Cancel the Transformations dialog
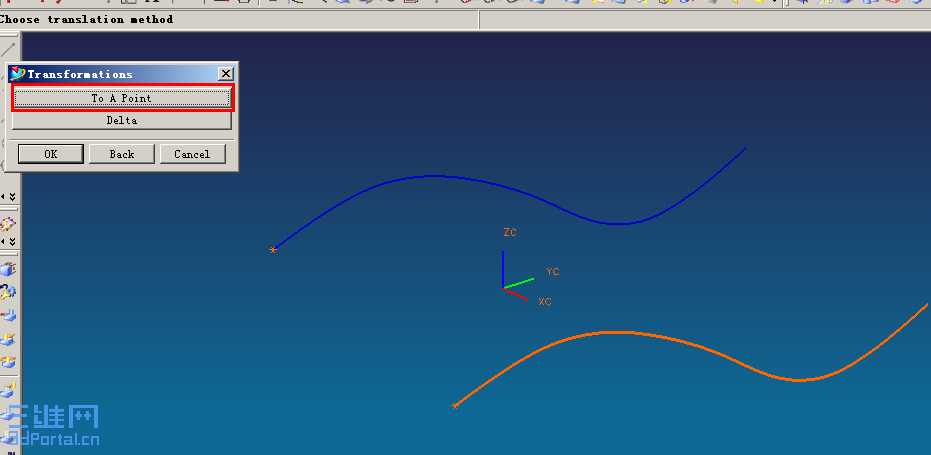 (192, 154)
